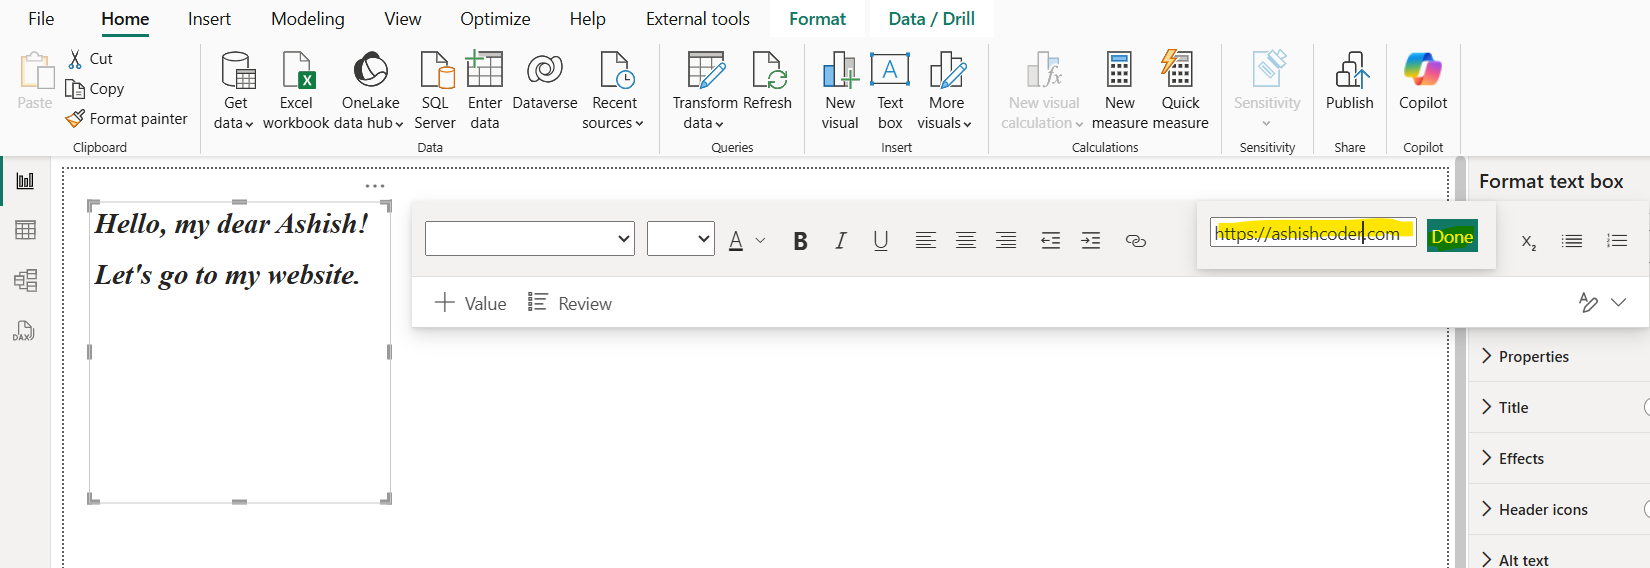The image size is (1650, 568).
Task: Click the green Done button
Action: pos(1451,237)
